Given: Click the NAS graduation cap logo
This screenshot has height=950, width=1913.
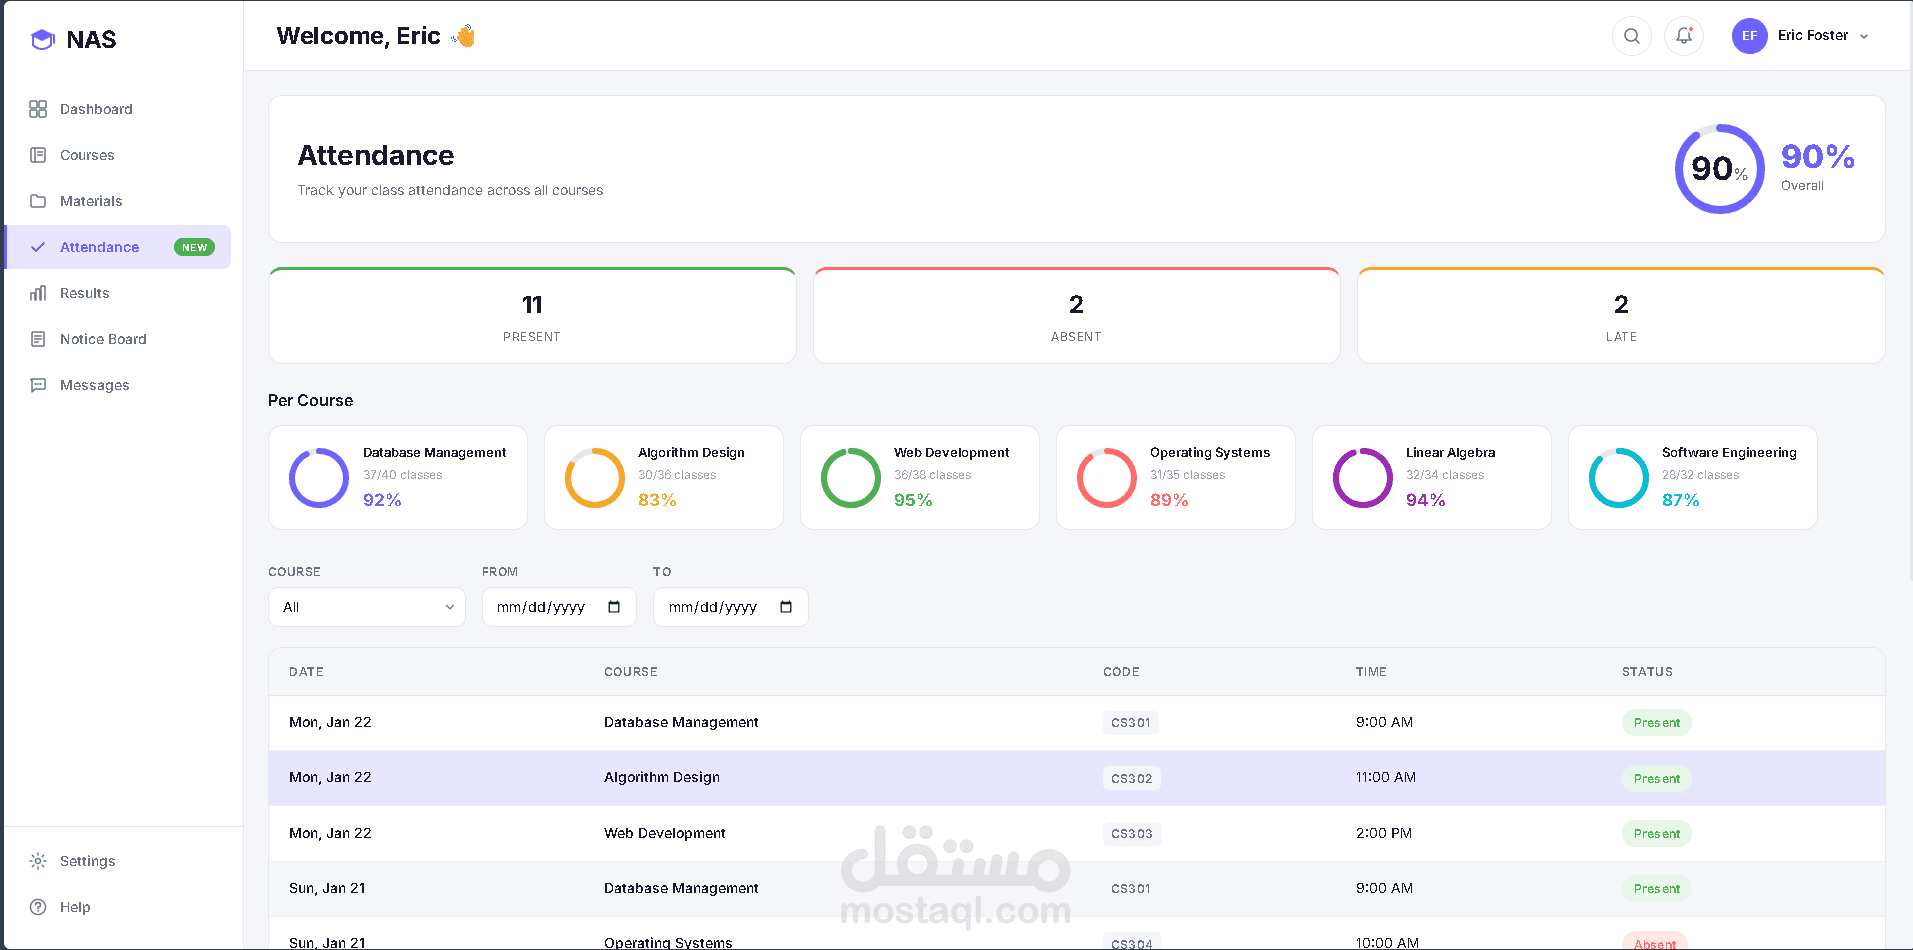Looking at the screenshot, I should (42, 40).
